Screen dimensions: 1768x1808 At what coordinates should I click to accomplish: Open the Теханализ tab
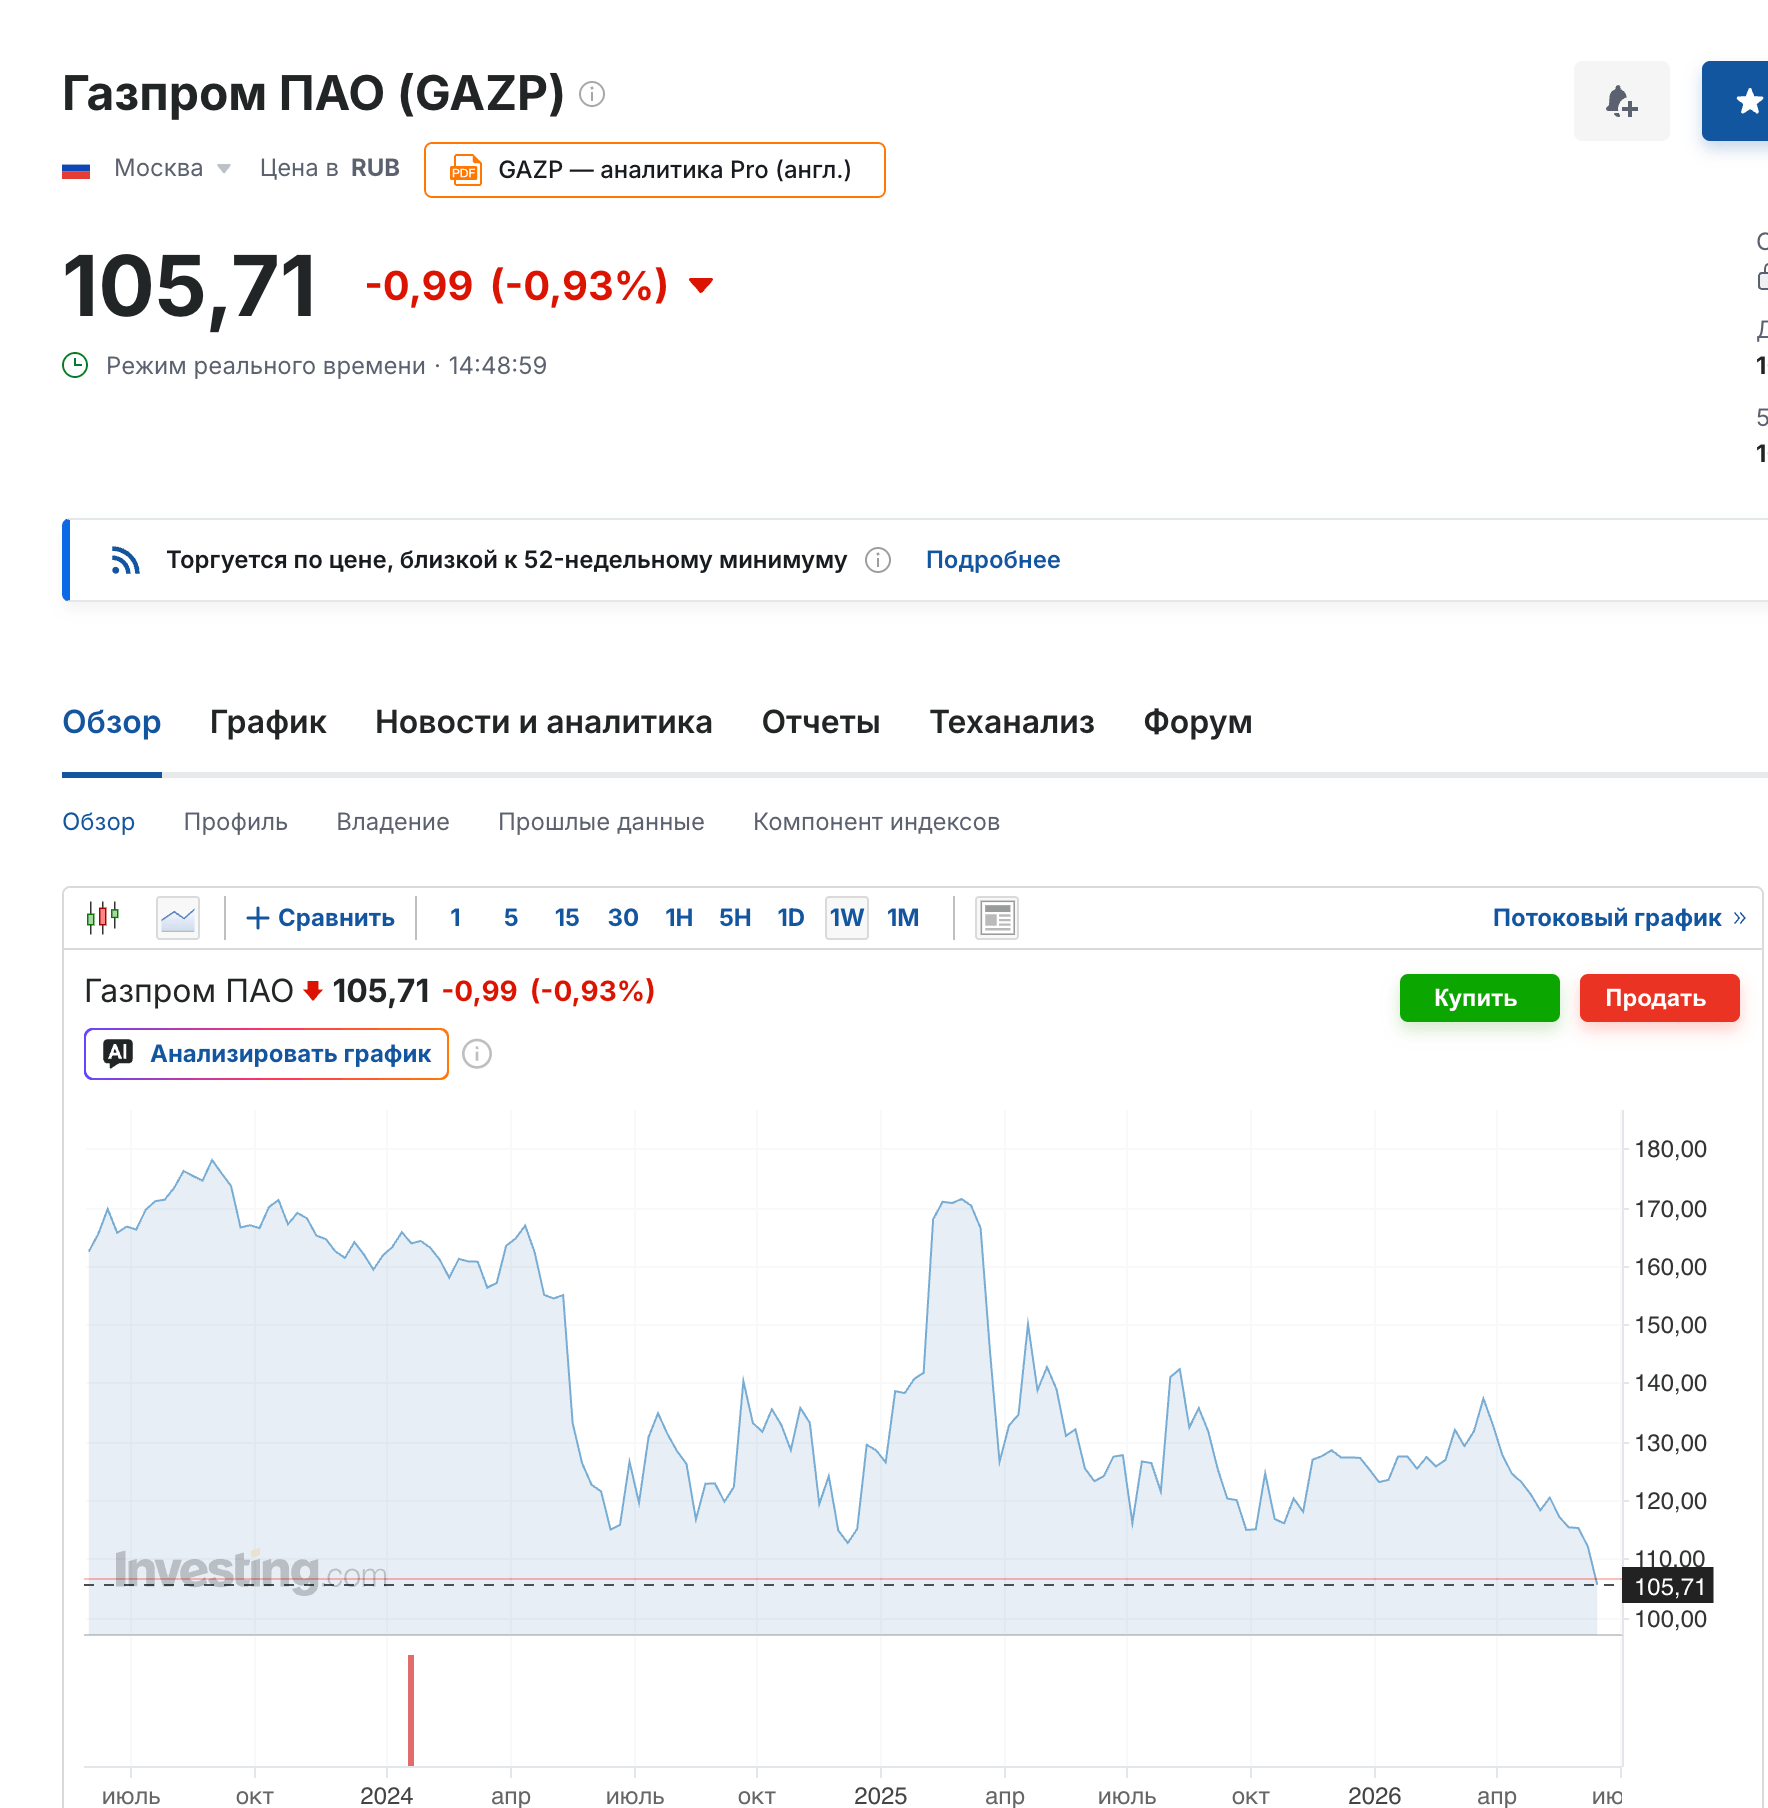click(x=1012, y=722)
